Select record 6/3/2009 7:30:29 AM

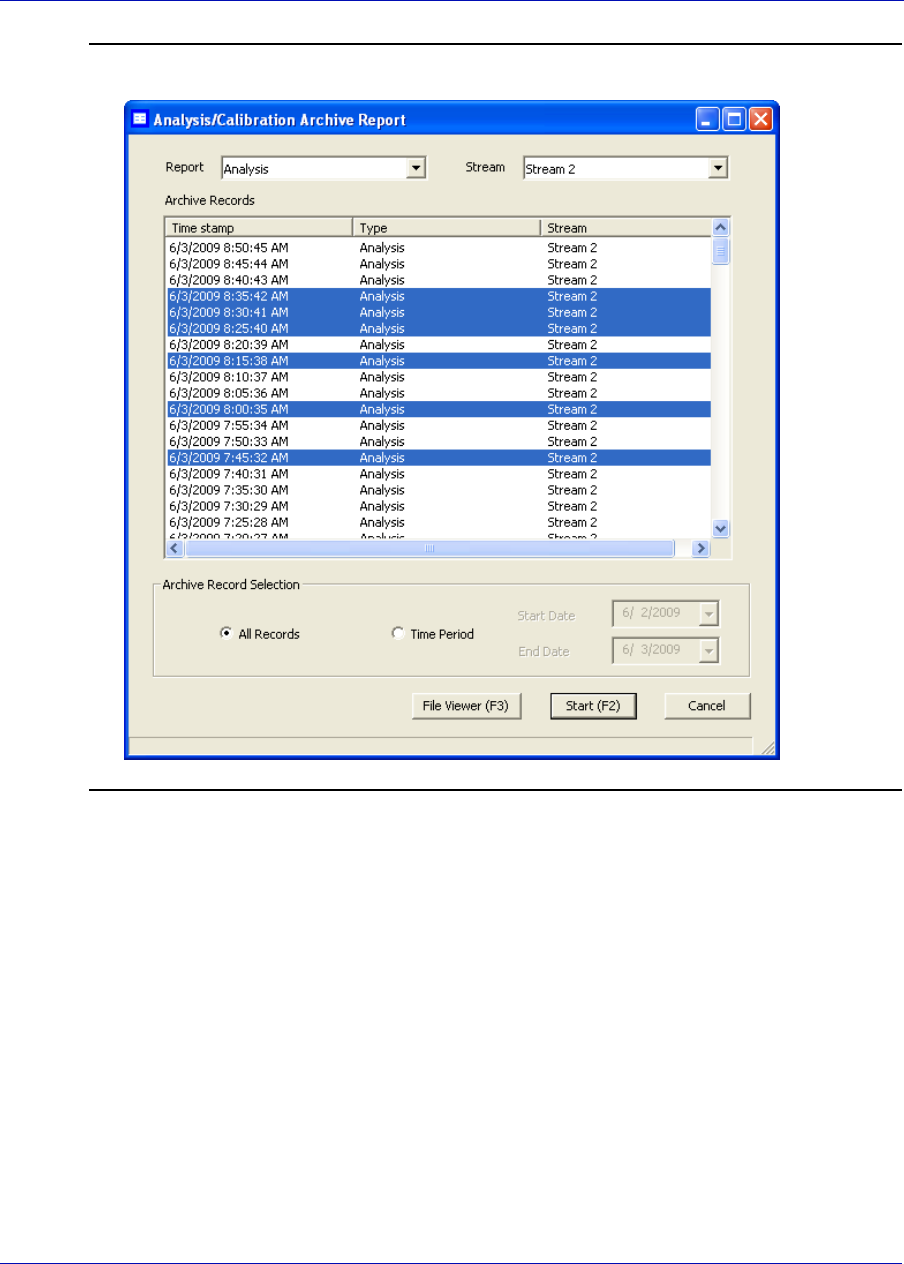coord(439,506)
